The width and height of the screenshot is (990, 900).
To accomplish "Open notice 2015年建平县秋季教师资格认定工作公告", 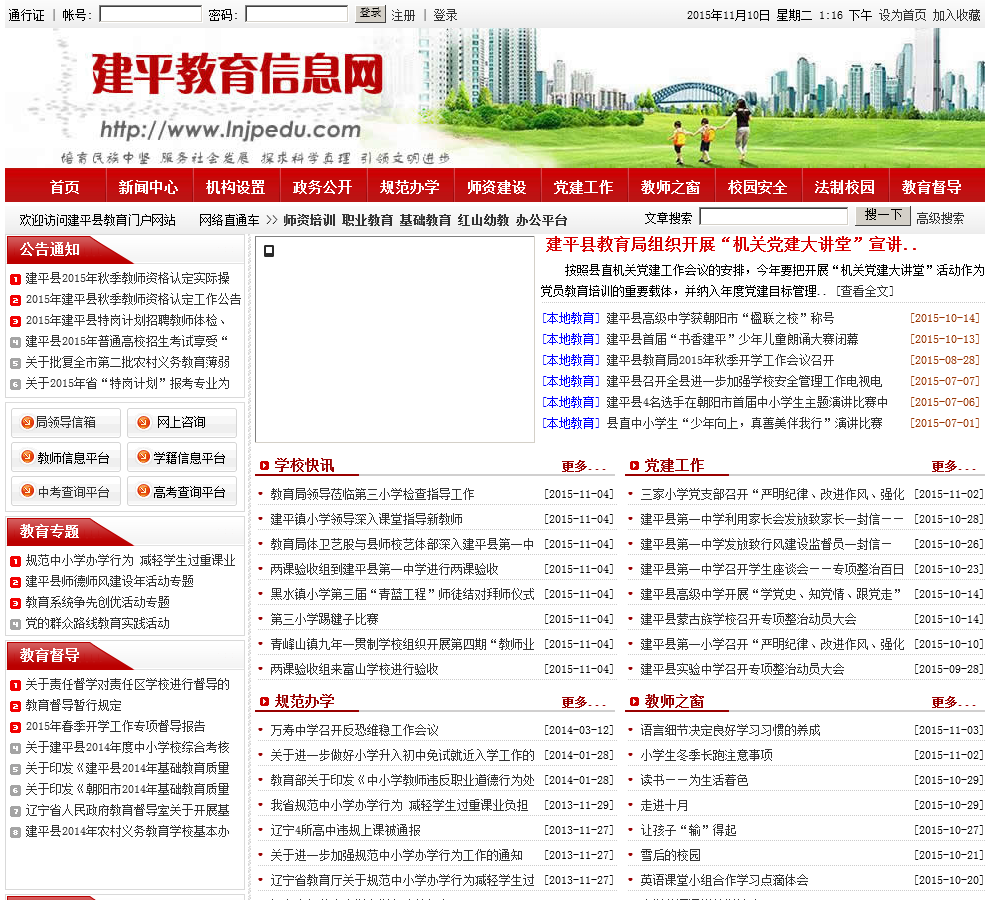I will pyautogui.click(x=133, y=299).
